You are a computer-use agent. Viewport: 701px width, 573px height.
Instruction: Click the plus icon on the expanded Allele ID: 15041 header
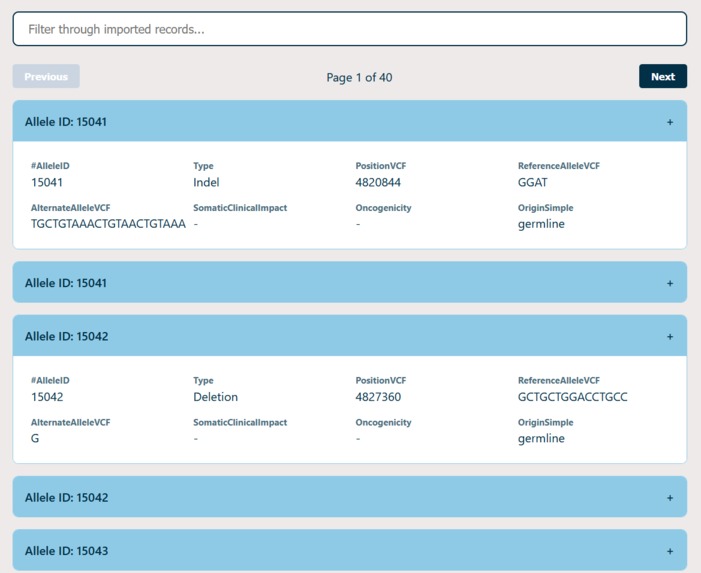pos(670,122)
